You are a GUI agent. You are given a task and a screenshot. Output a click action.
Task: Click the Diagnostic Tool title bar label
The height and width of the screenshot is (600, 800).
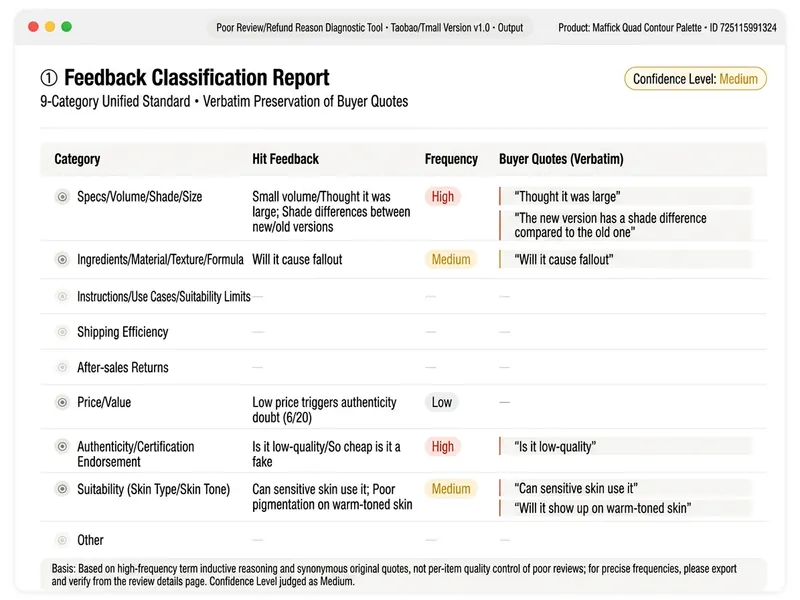(369, 28)
